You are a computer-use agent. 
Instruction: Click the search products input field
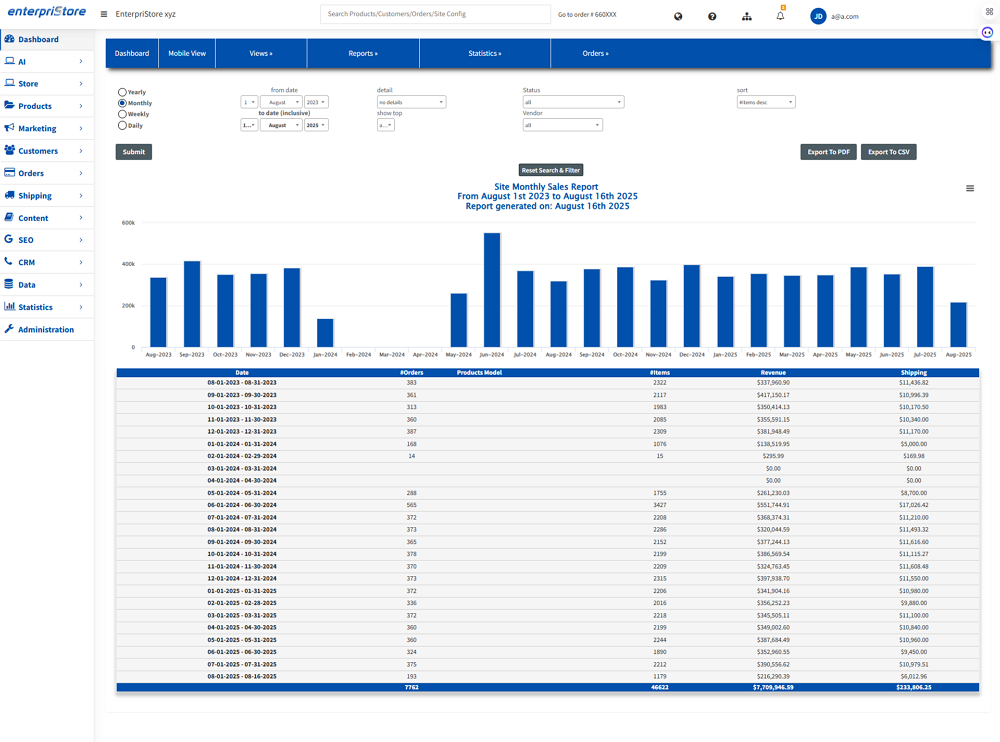pyautogui.click(x=435, y=14)
